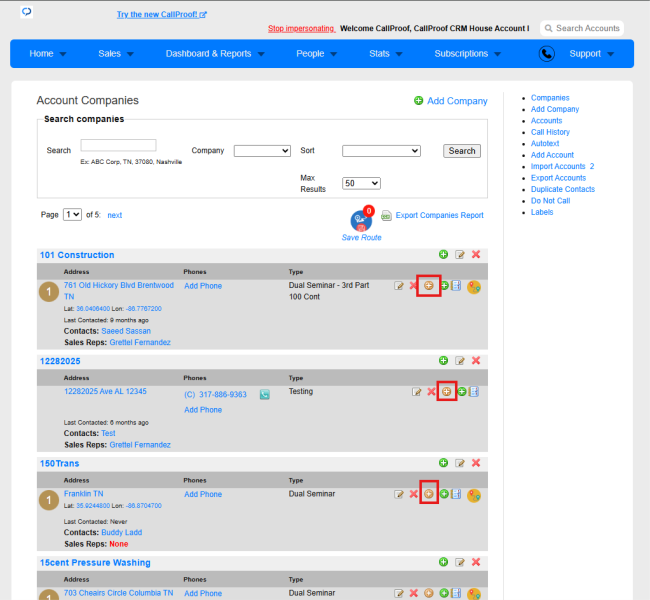Viewport: 650px width, 600px height.
Task: Click orange plus icon in 761 Old Hickory row
Action: pos(429,285)
